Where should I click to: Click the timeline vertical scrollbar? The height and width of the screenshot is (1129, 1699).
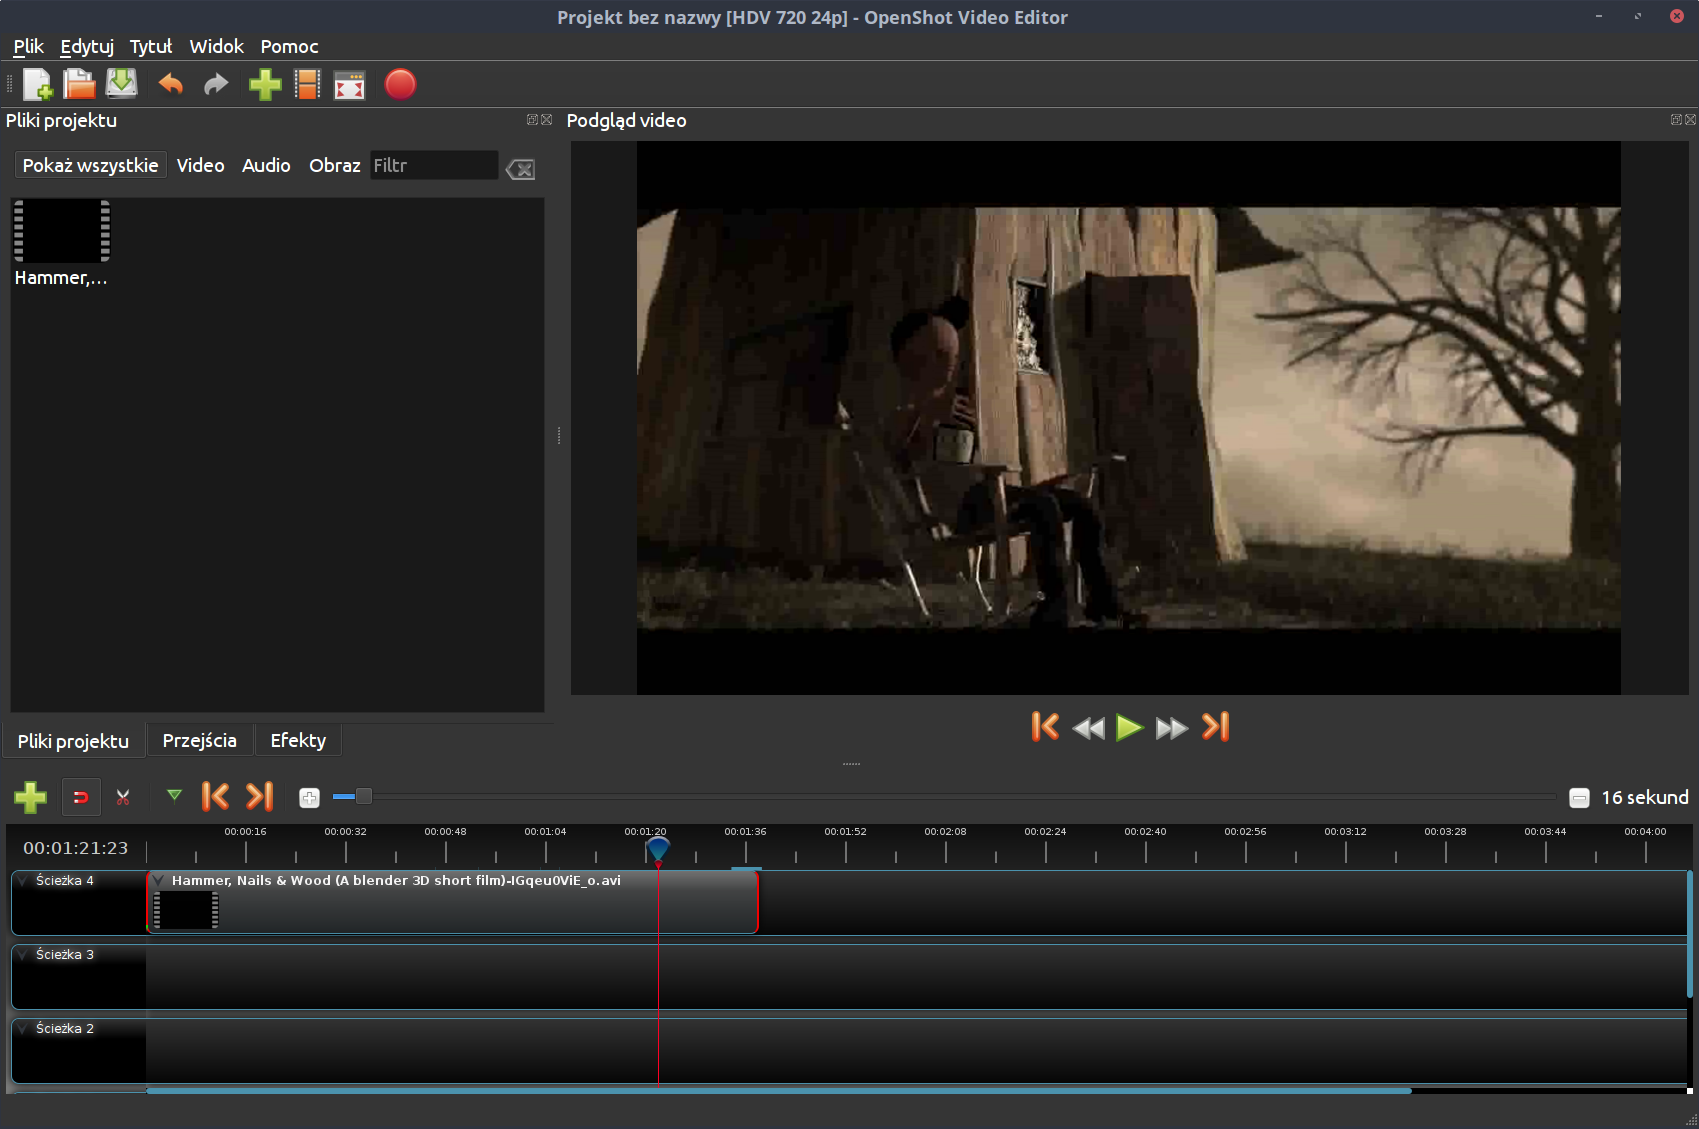click(1690, 934)
